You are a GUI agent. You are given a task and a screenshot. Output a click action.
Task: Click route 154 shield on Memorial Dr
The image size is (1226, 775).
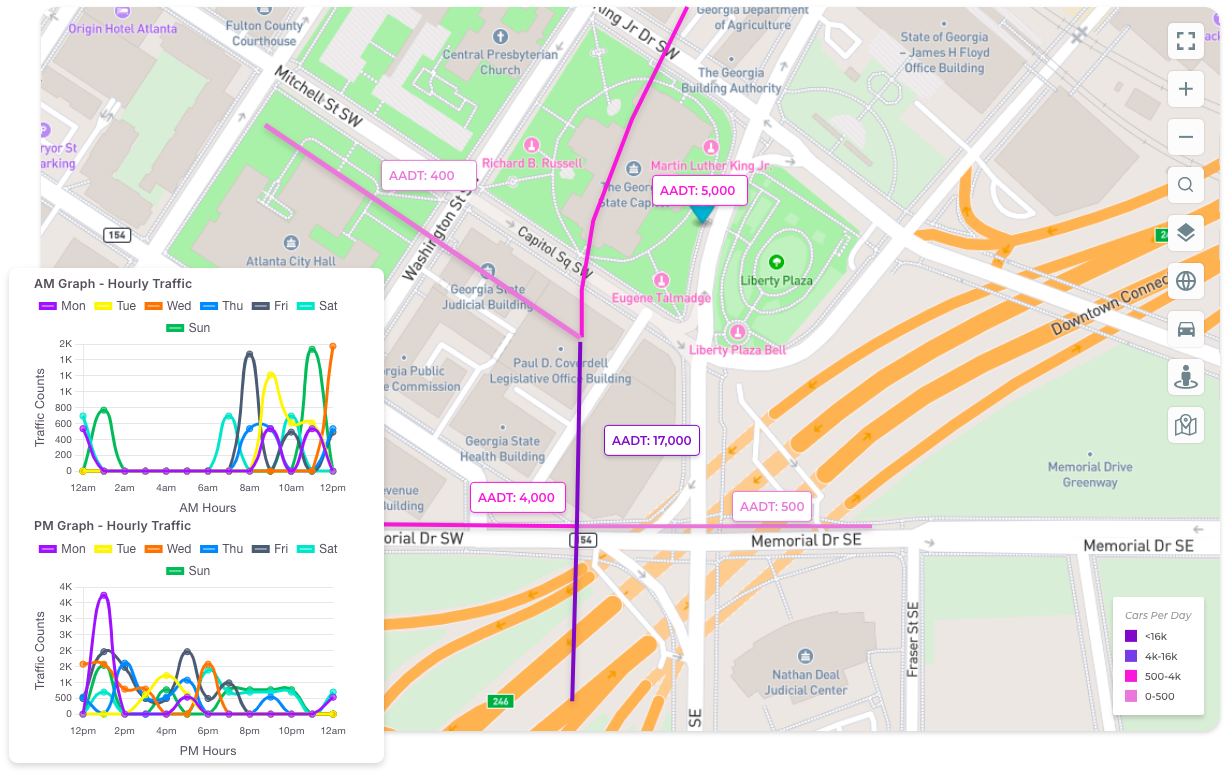pyautogui.click(x=582, y=540)
